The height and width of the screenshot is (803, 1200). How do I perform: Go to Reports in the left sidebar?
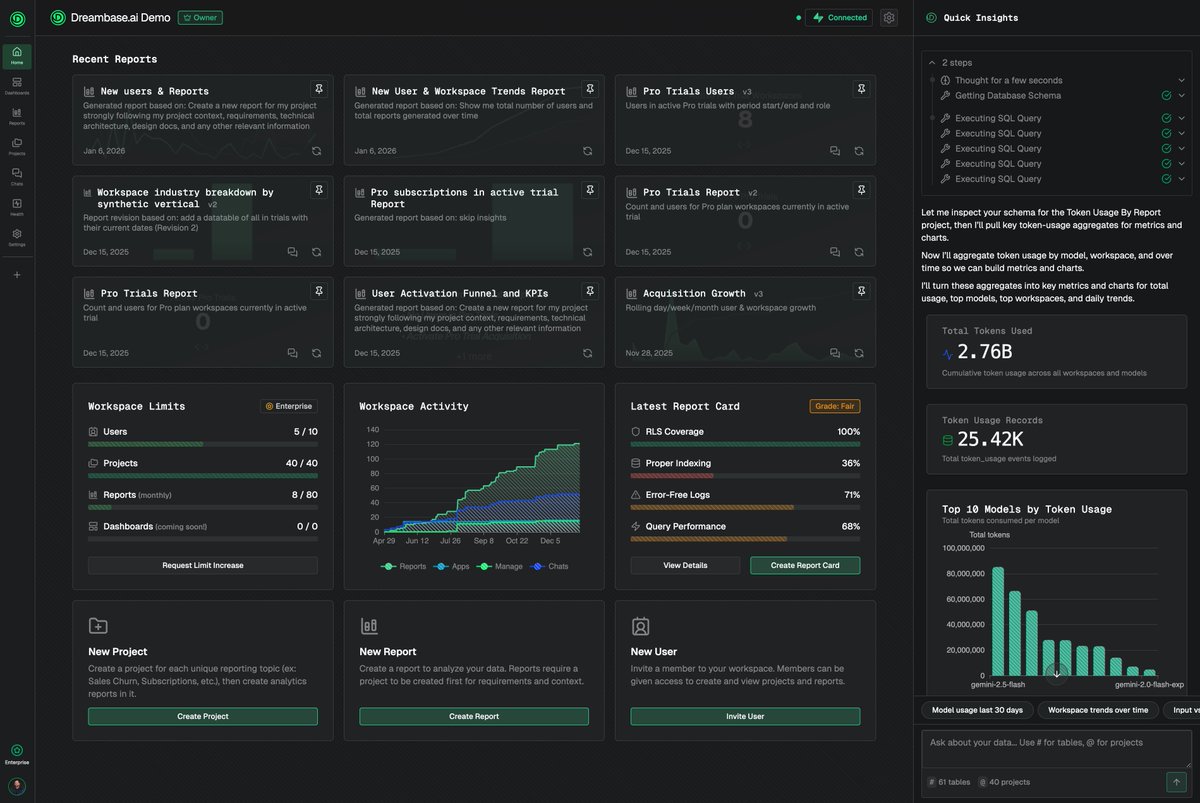17,116
